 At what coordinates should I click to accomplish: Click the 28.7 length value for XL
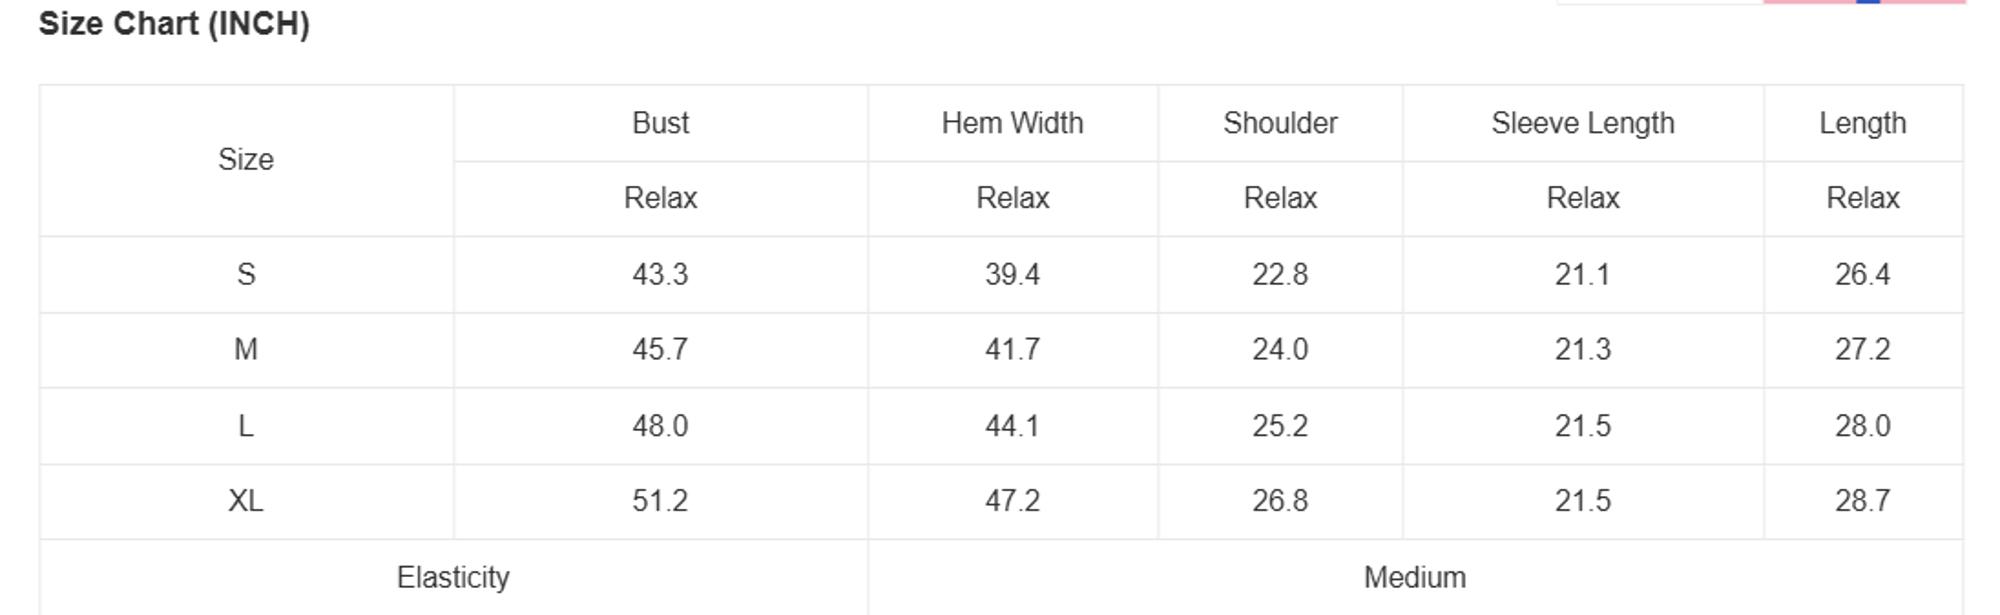tap(1862, 501)
